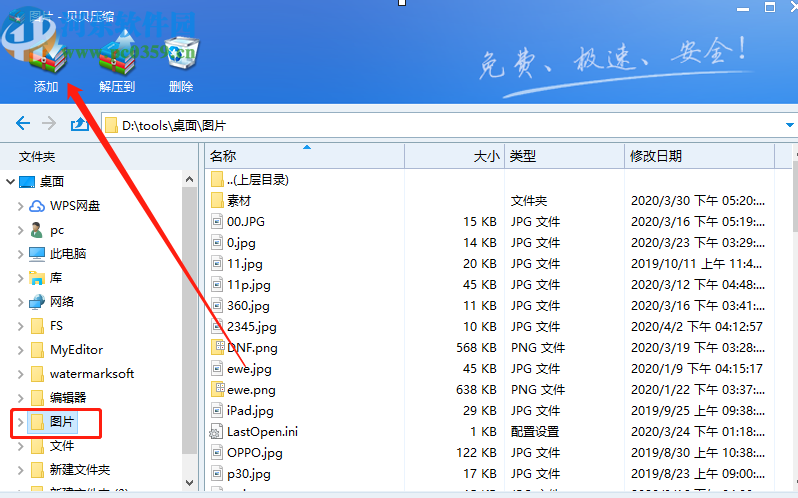
Task: Click LastOpen.ini settings file icon
Action: (216, 431)
